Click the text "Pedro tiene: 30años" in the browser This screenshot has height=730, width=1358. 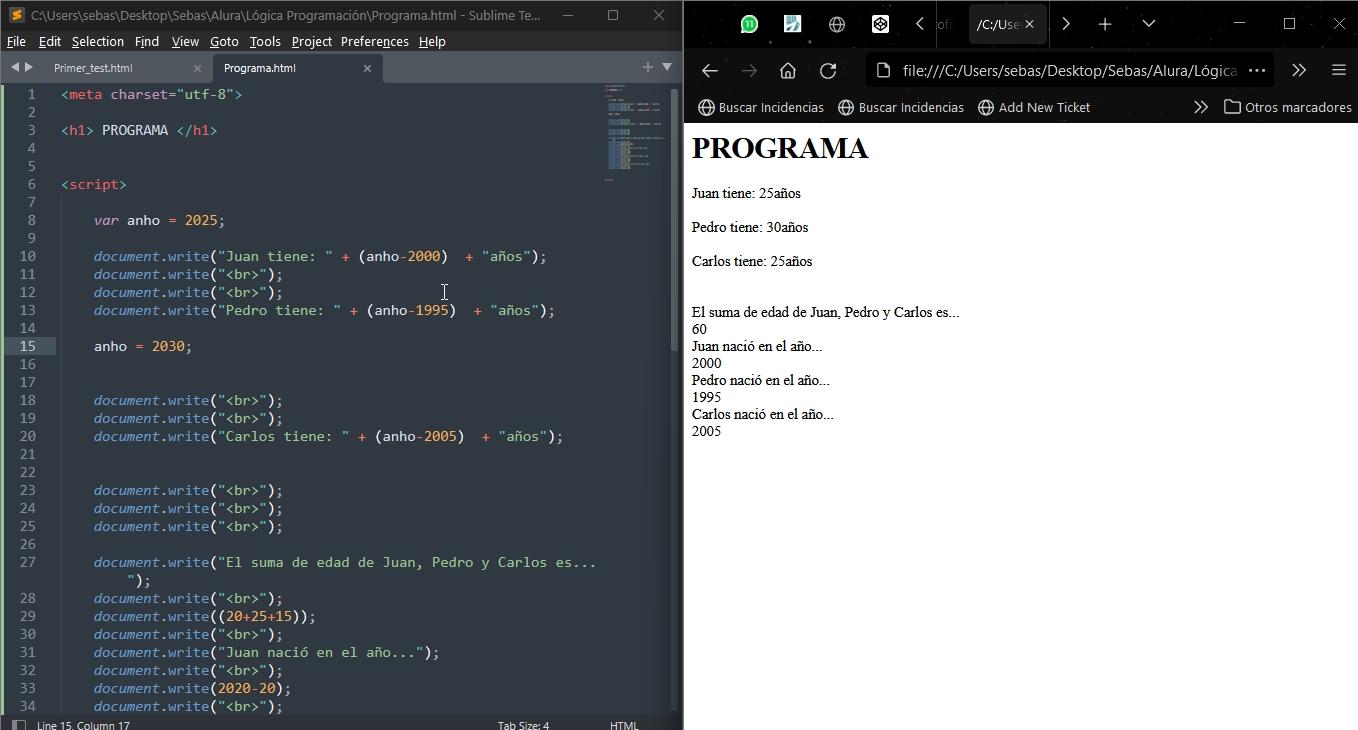750,227
